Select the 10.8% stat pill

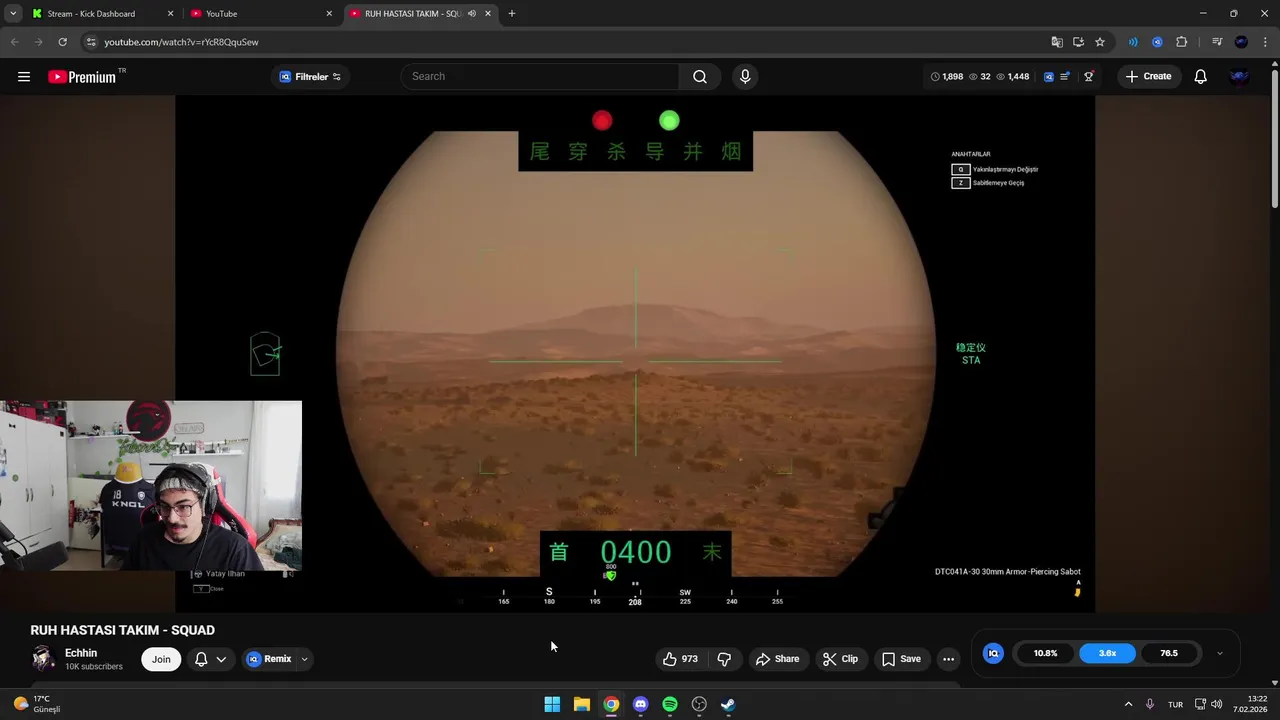[1045, 653]
